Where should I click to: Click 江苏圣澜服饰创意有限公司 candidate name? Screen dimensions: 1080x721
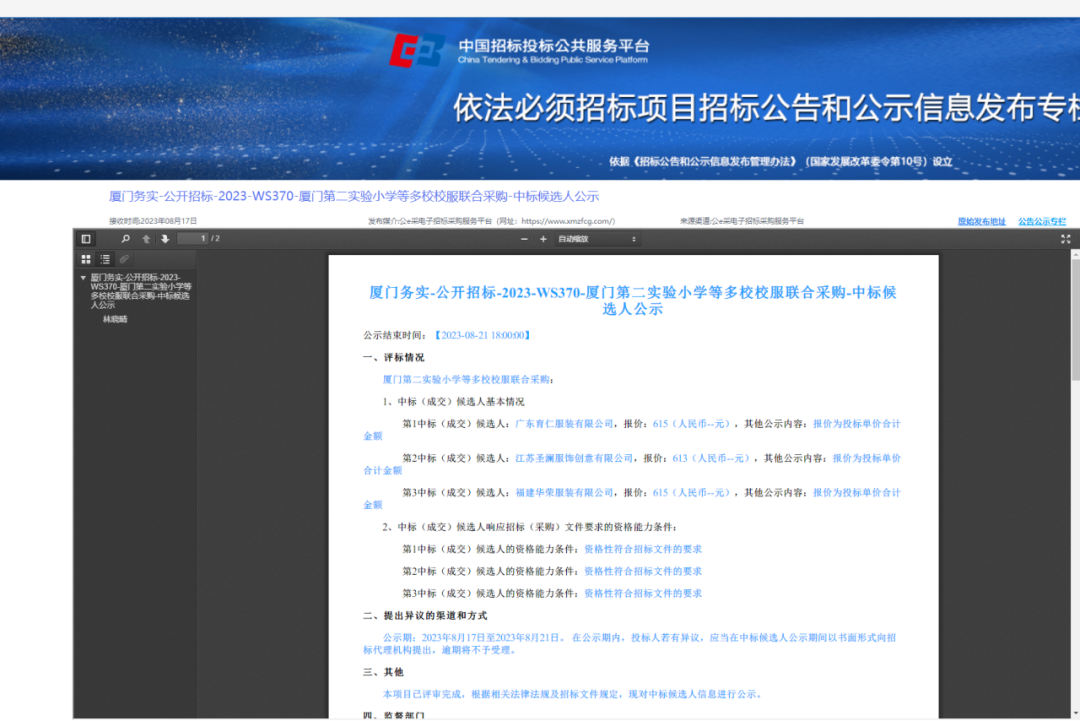click(x=574, y=458)
